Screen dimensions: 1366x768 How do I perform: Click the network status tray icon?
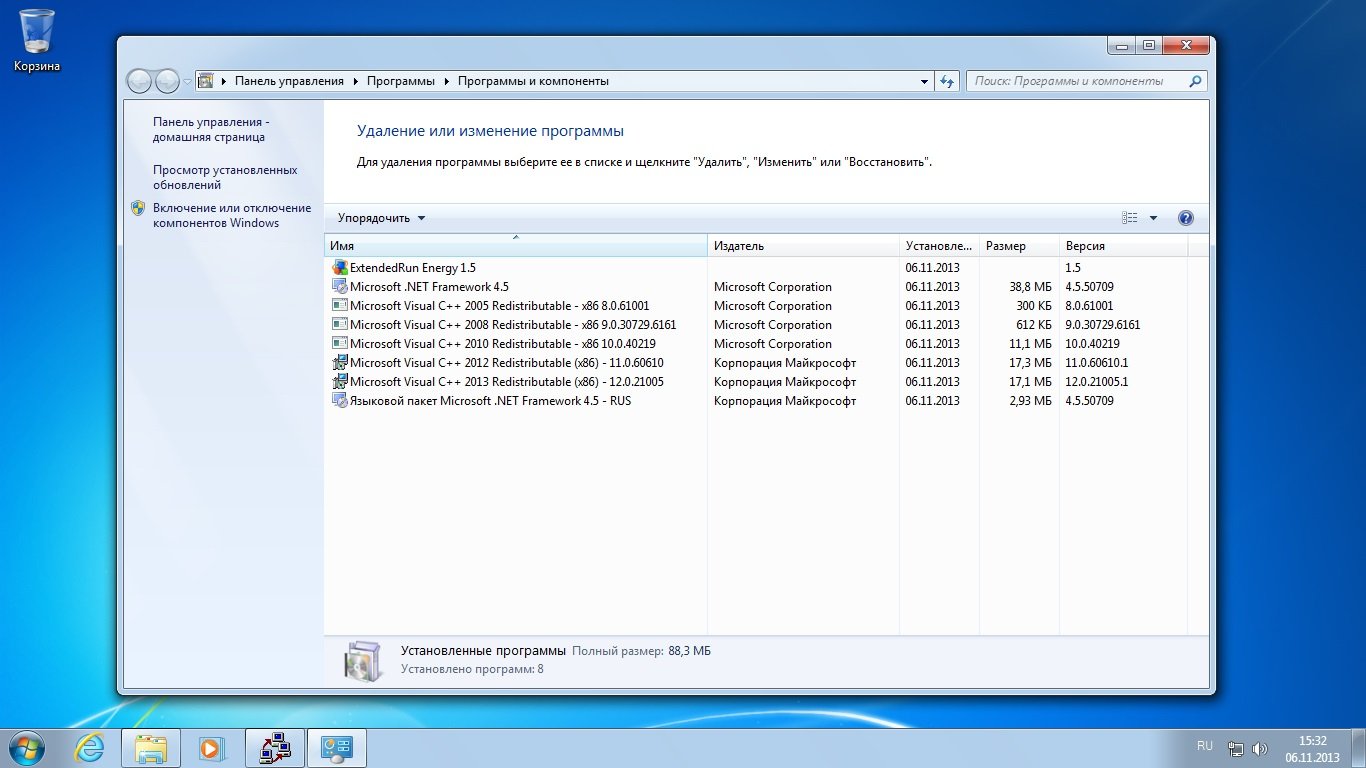coord(1236,748)
